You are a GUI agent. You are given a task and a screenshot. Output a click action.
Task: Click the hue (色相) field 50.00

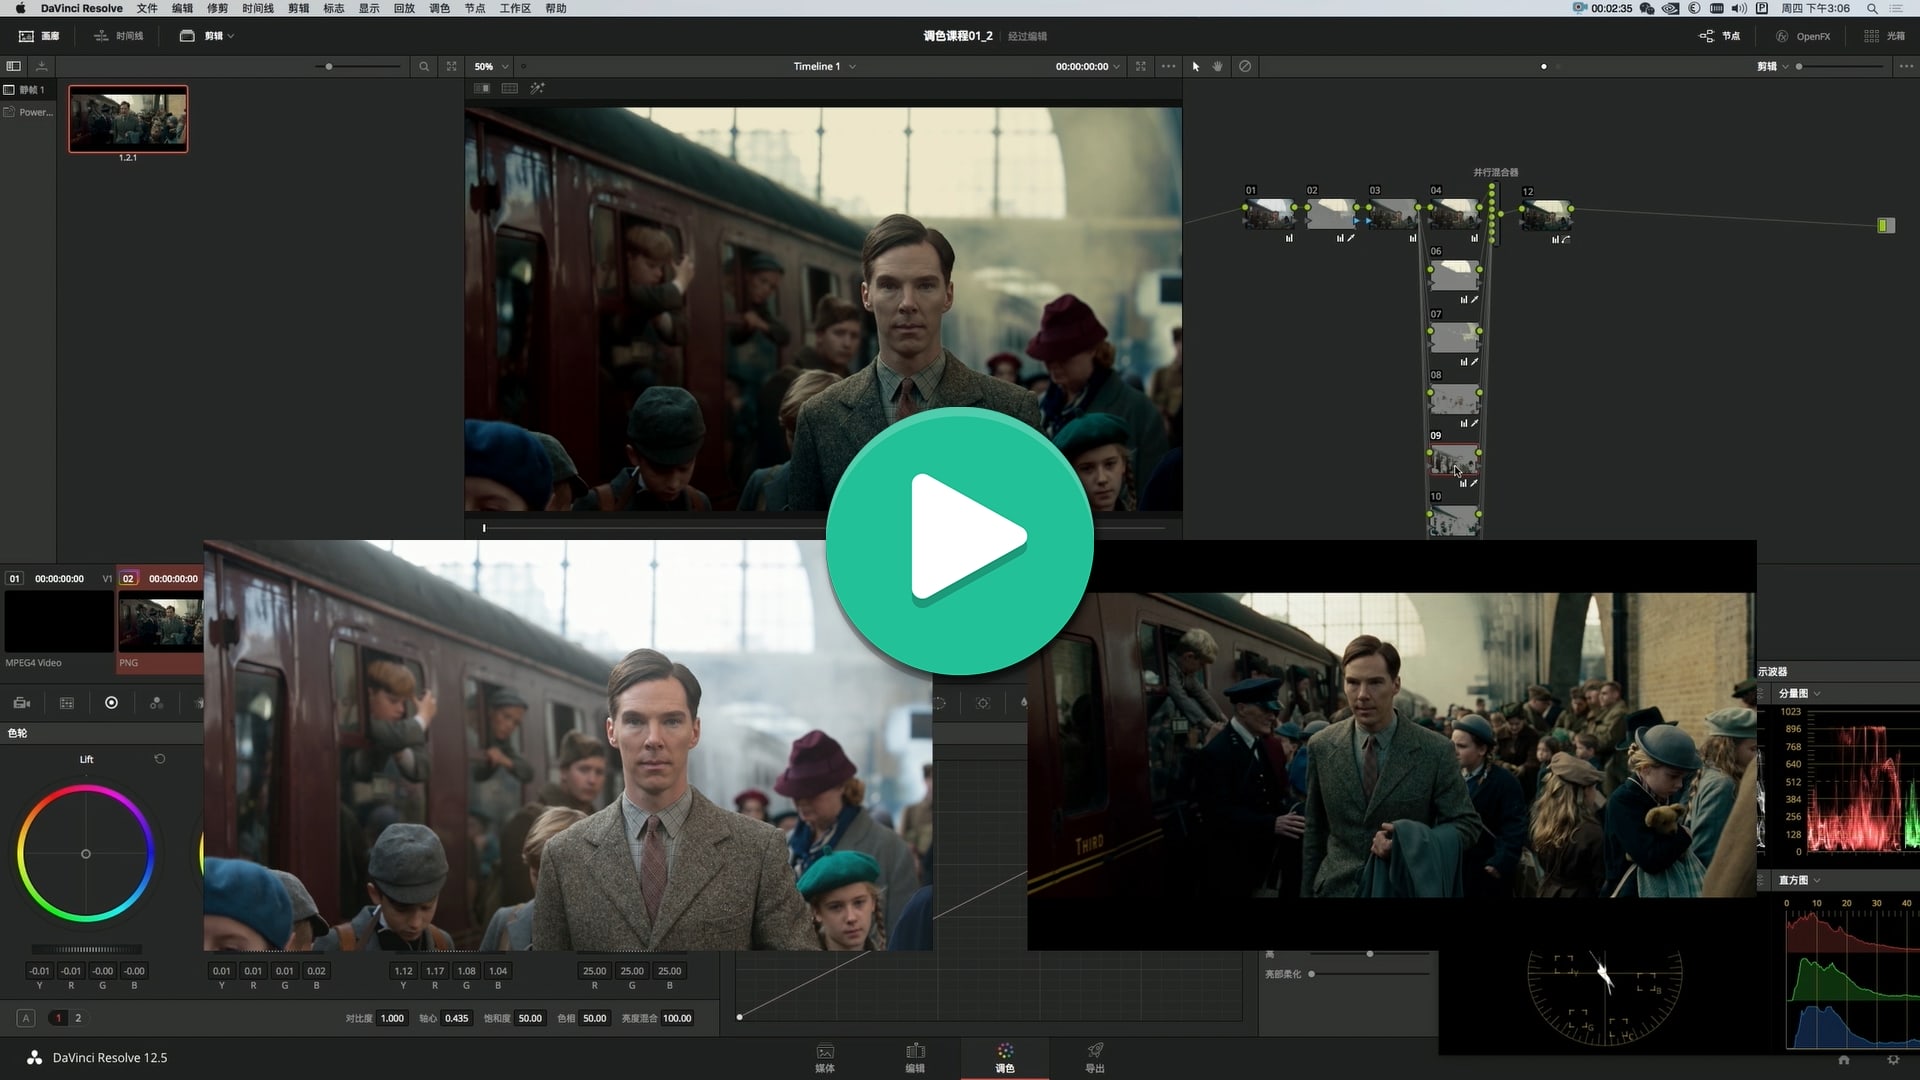[x=595, y=1018]
